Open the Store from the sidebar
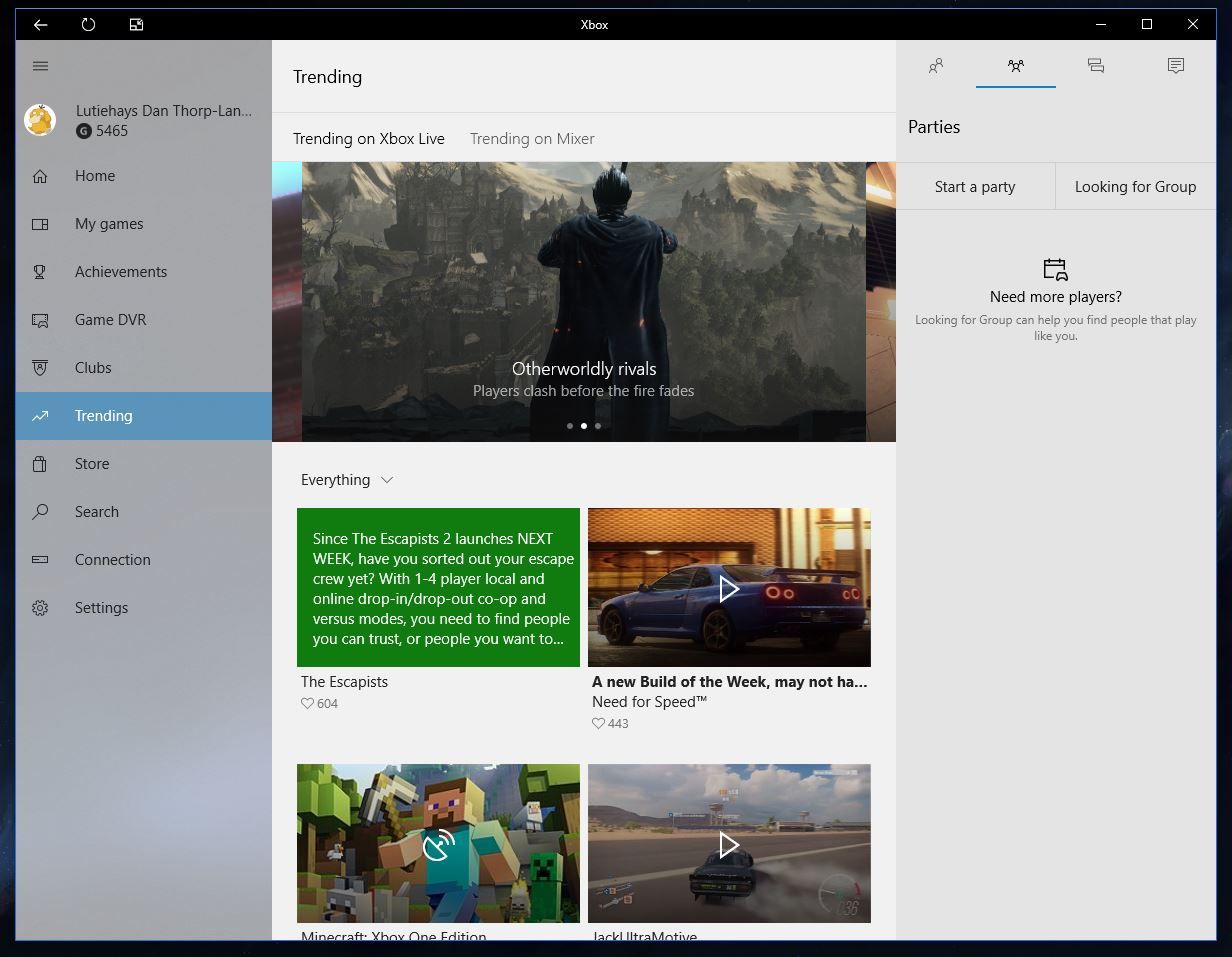Viewport: 1232px width, 957px height. [92, 463]
